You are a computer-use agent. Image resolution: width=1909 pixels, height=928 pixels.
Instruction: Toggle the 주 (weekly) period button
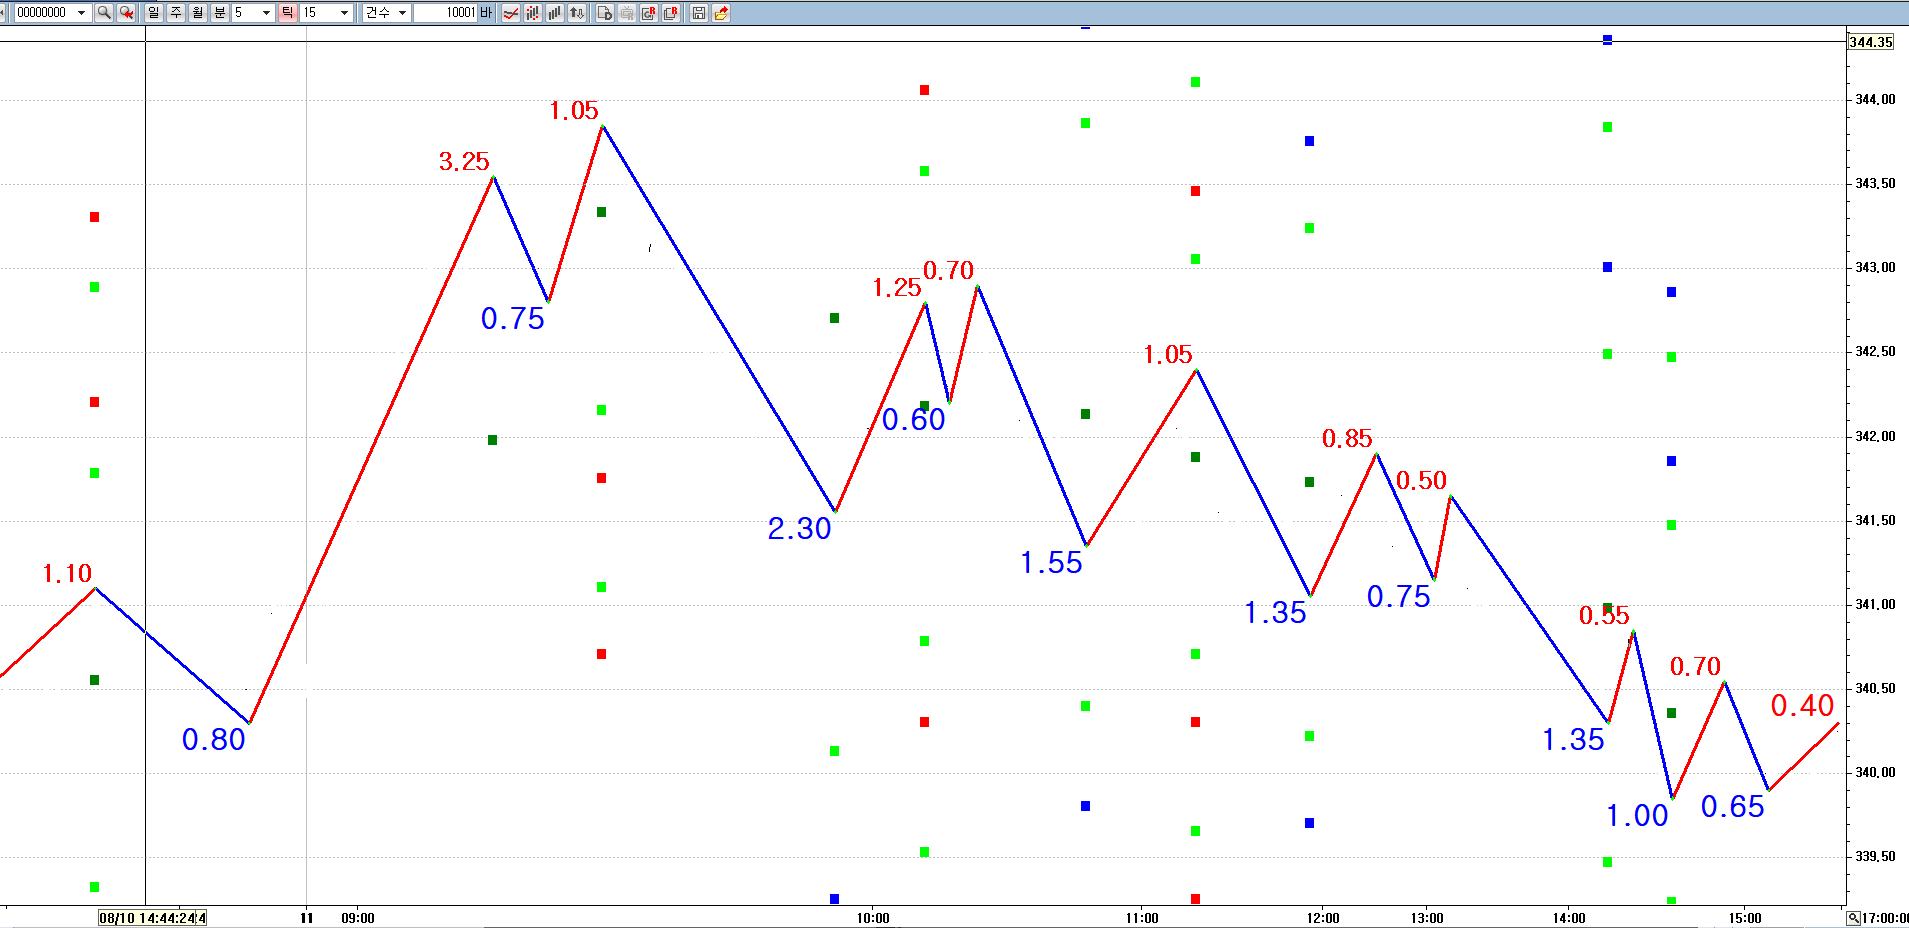tap(176, 13)
